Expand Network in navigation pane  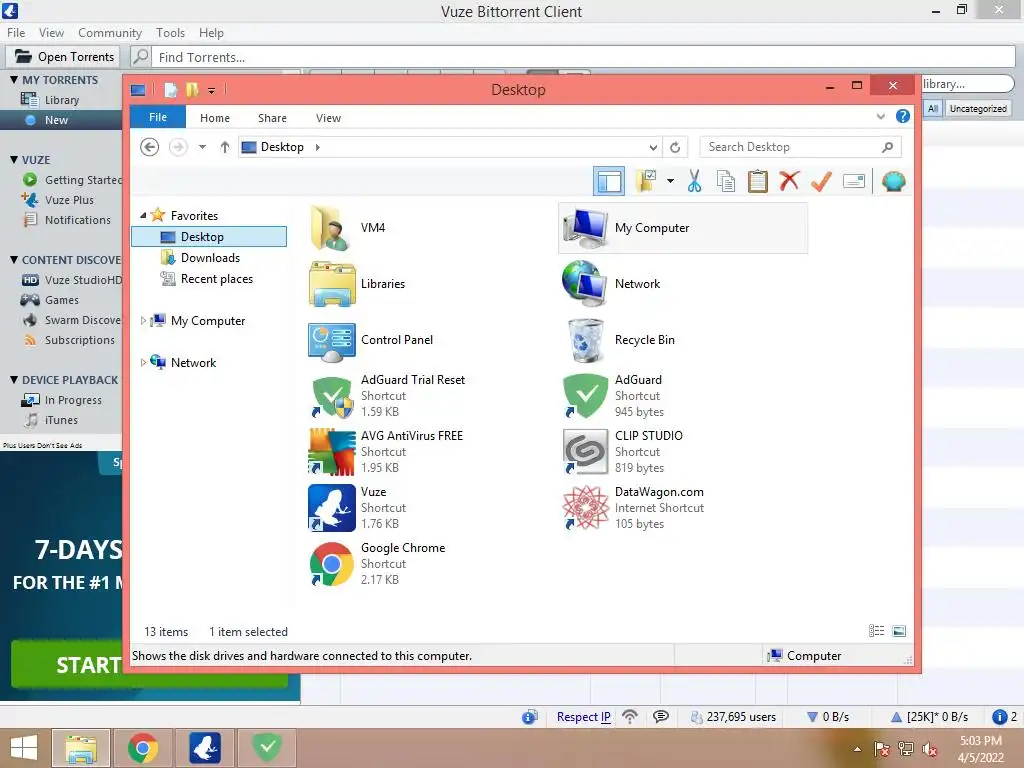(143, 362)
